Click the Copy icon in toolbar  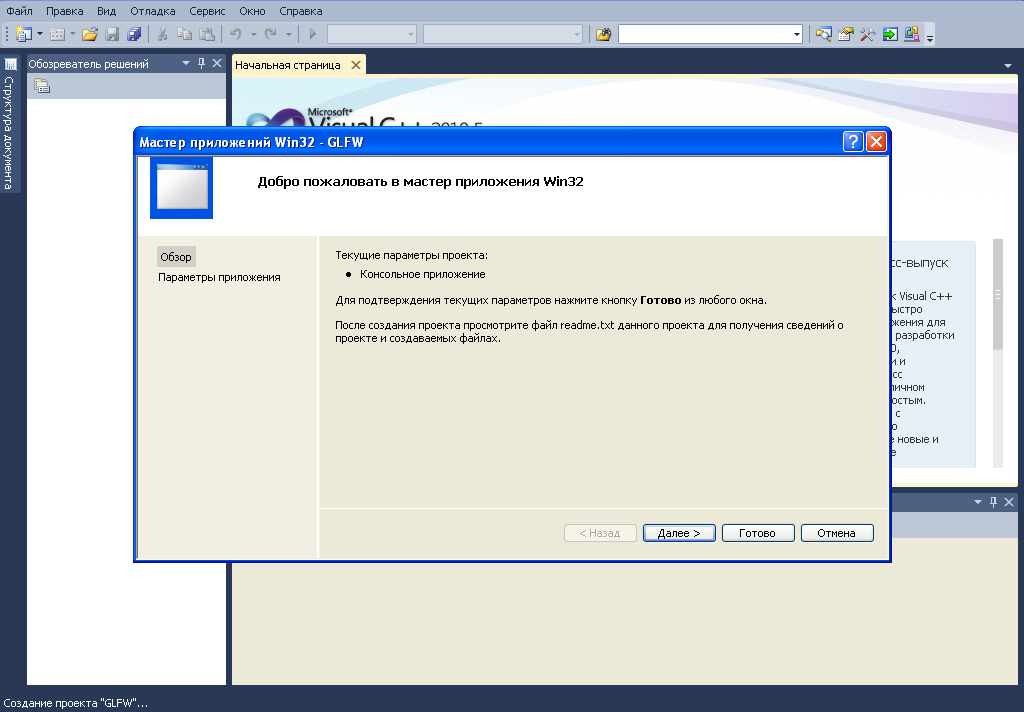[185, 34]
